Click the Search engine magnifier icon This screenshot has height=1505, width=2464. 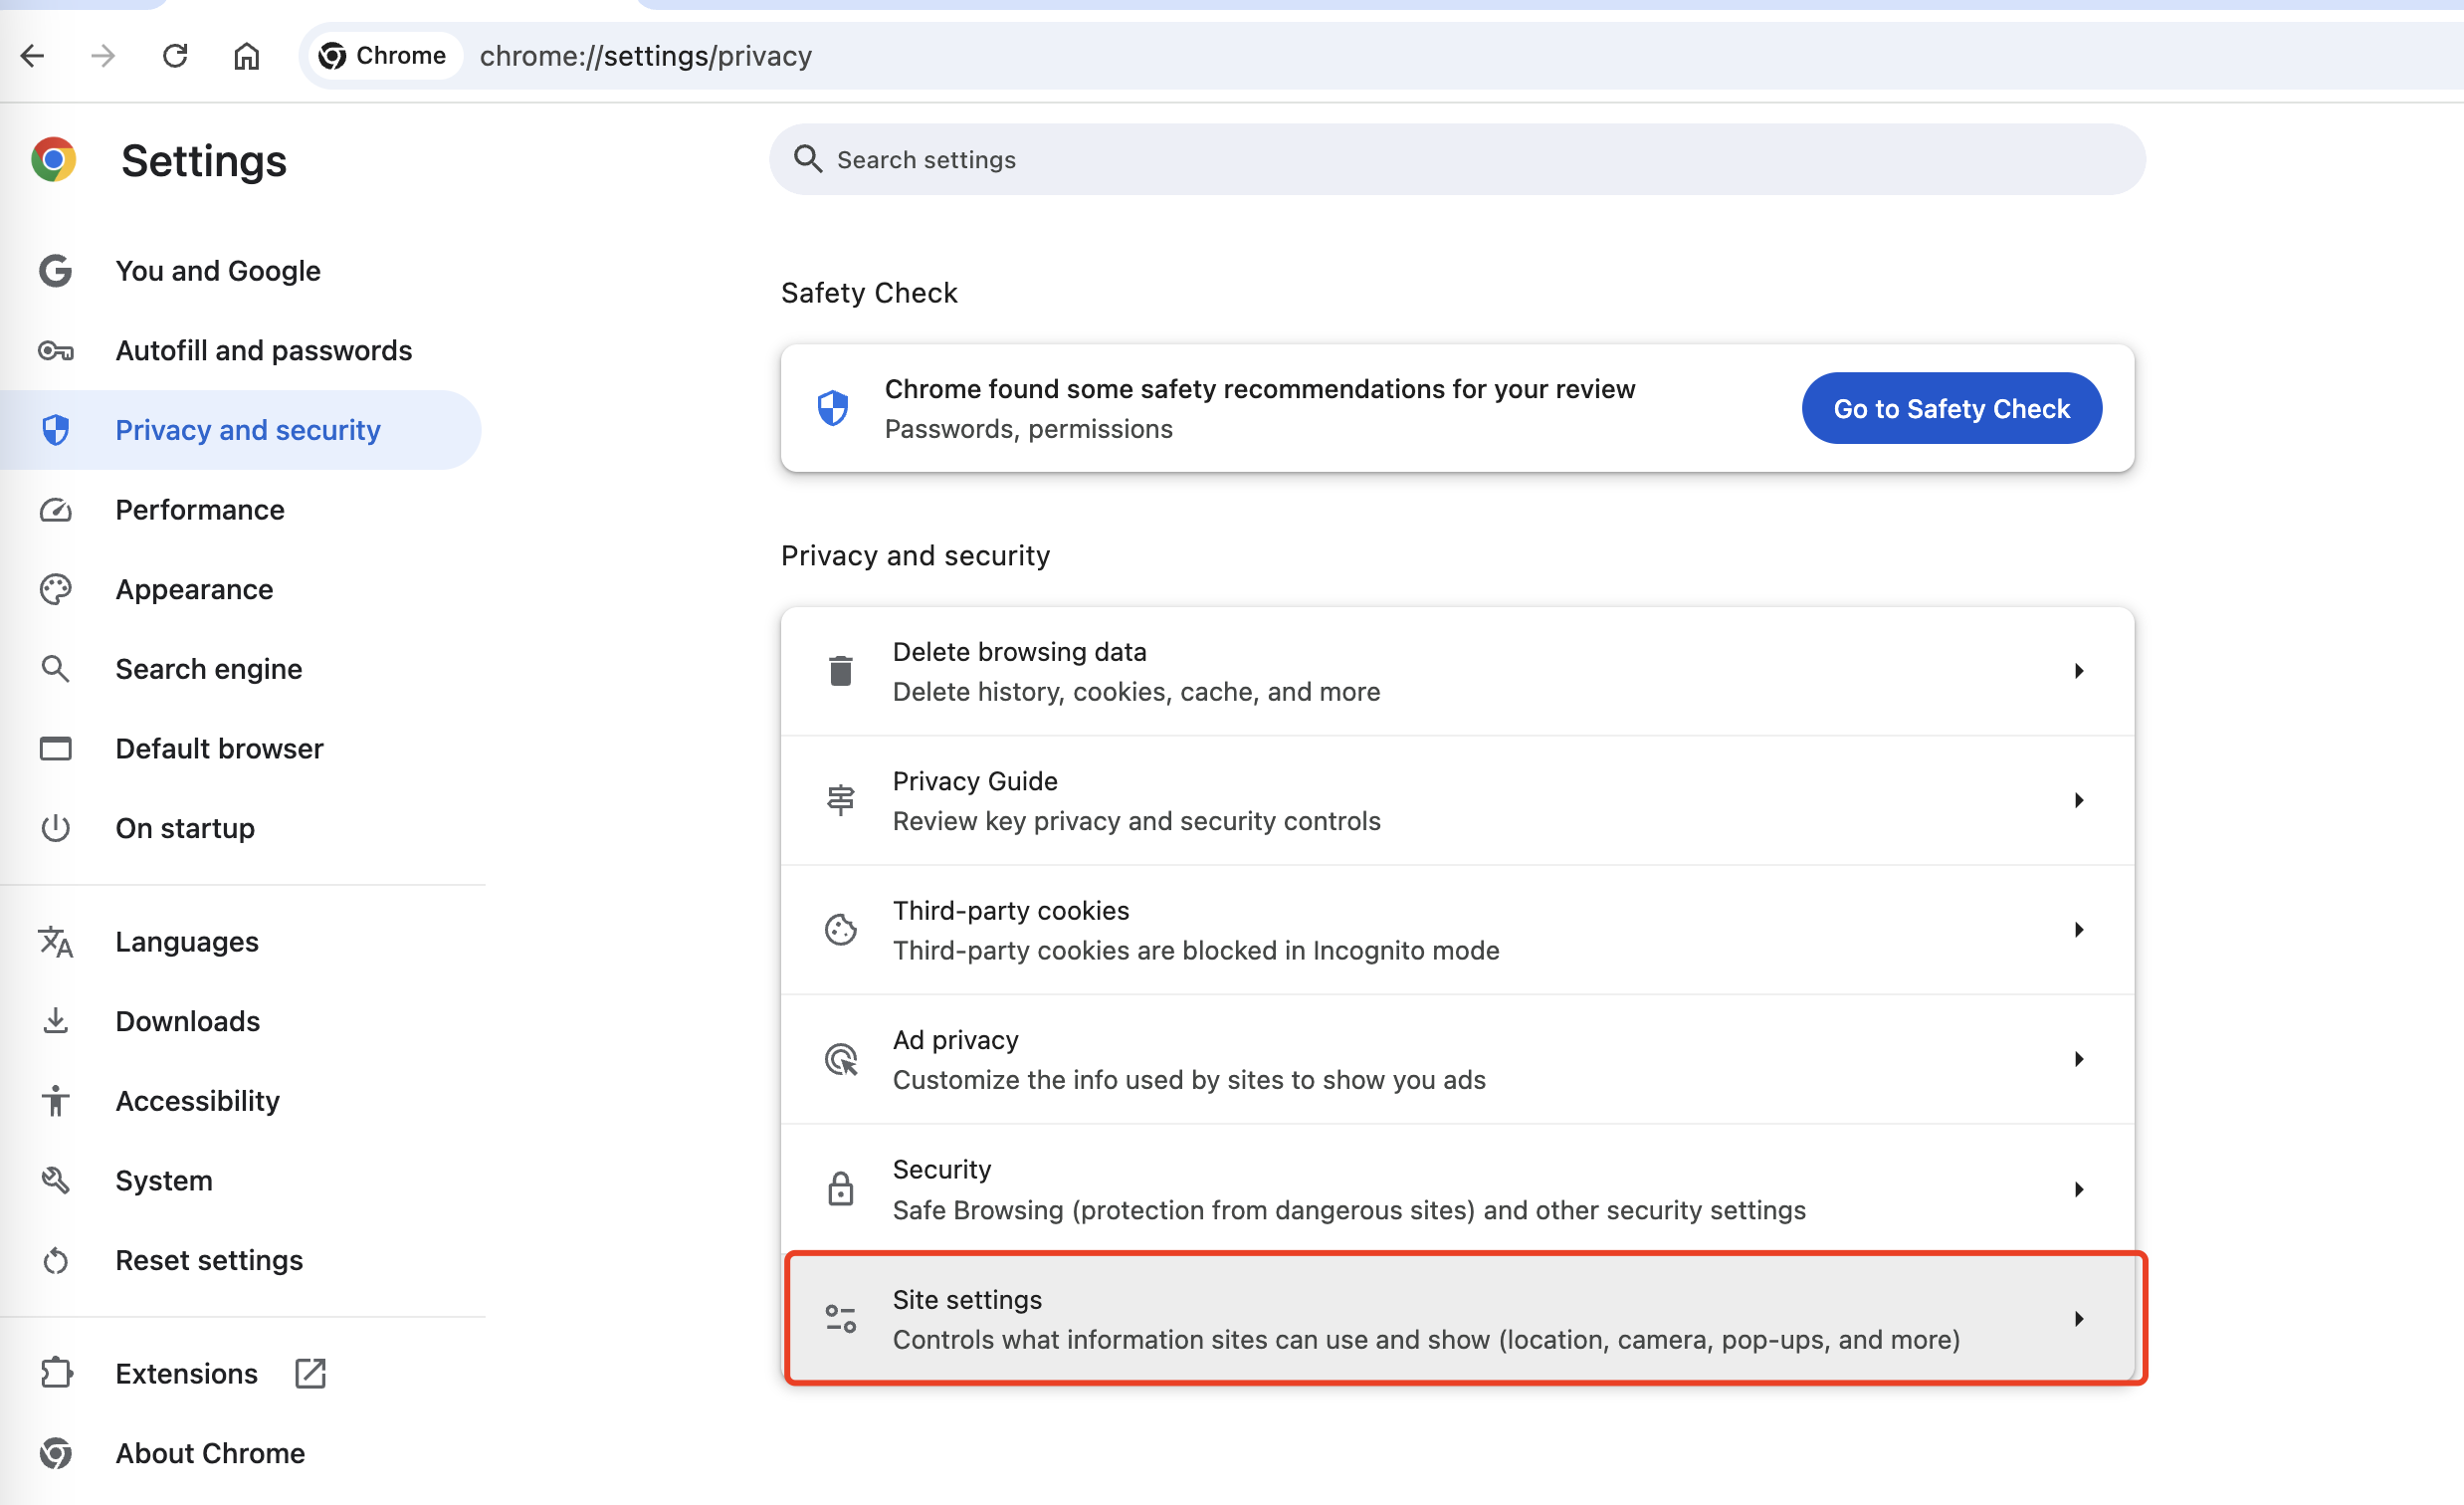pyautogui.click(x=56, y=669)
